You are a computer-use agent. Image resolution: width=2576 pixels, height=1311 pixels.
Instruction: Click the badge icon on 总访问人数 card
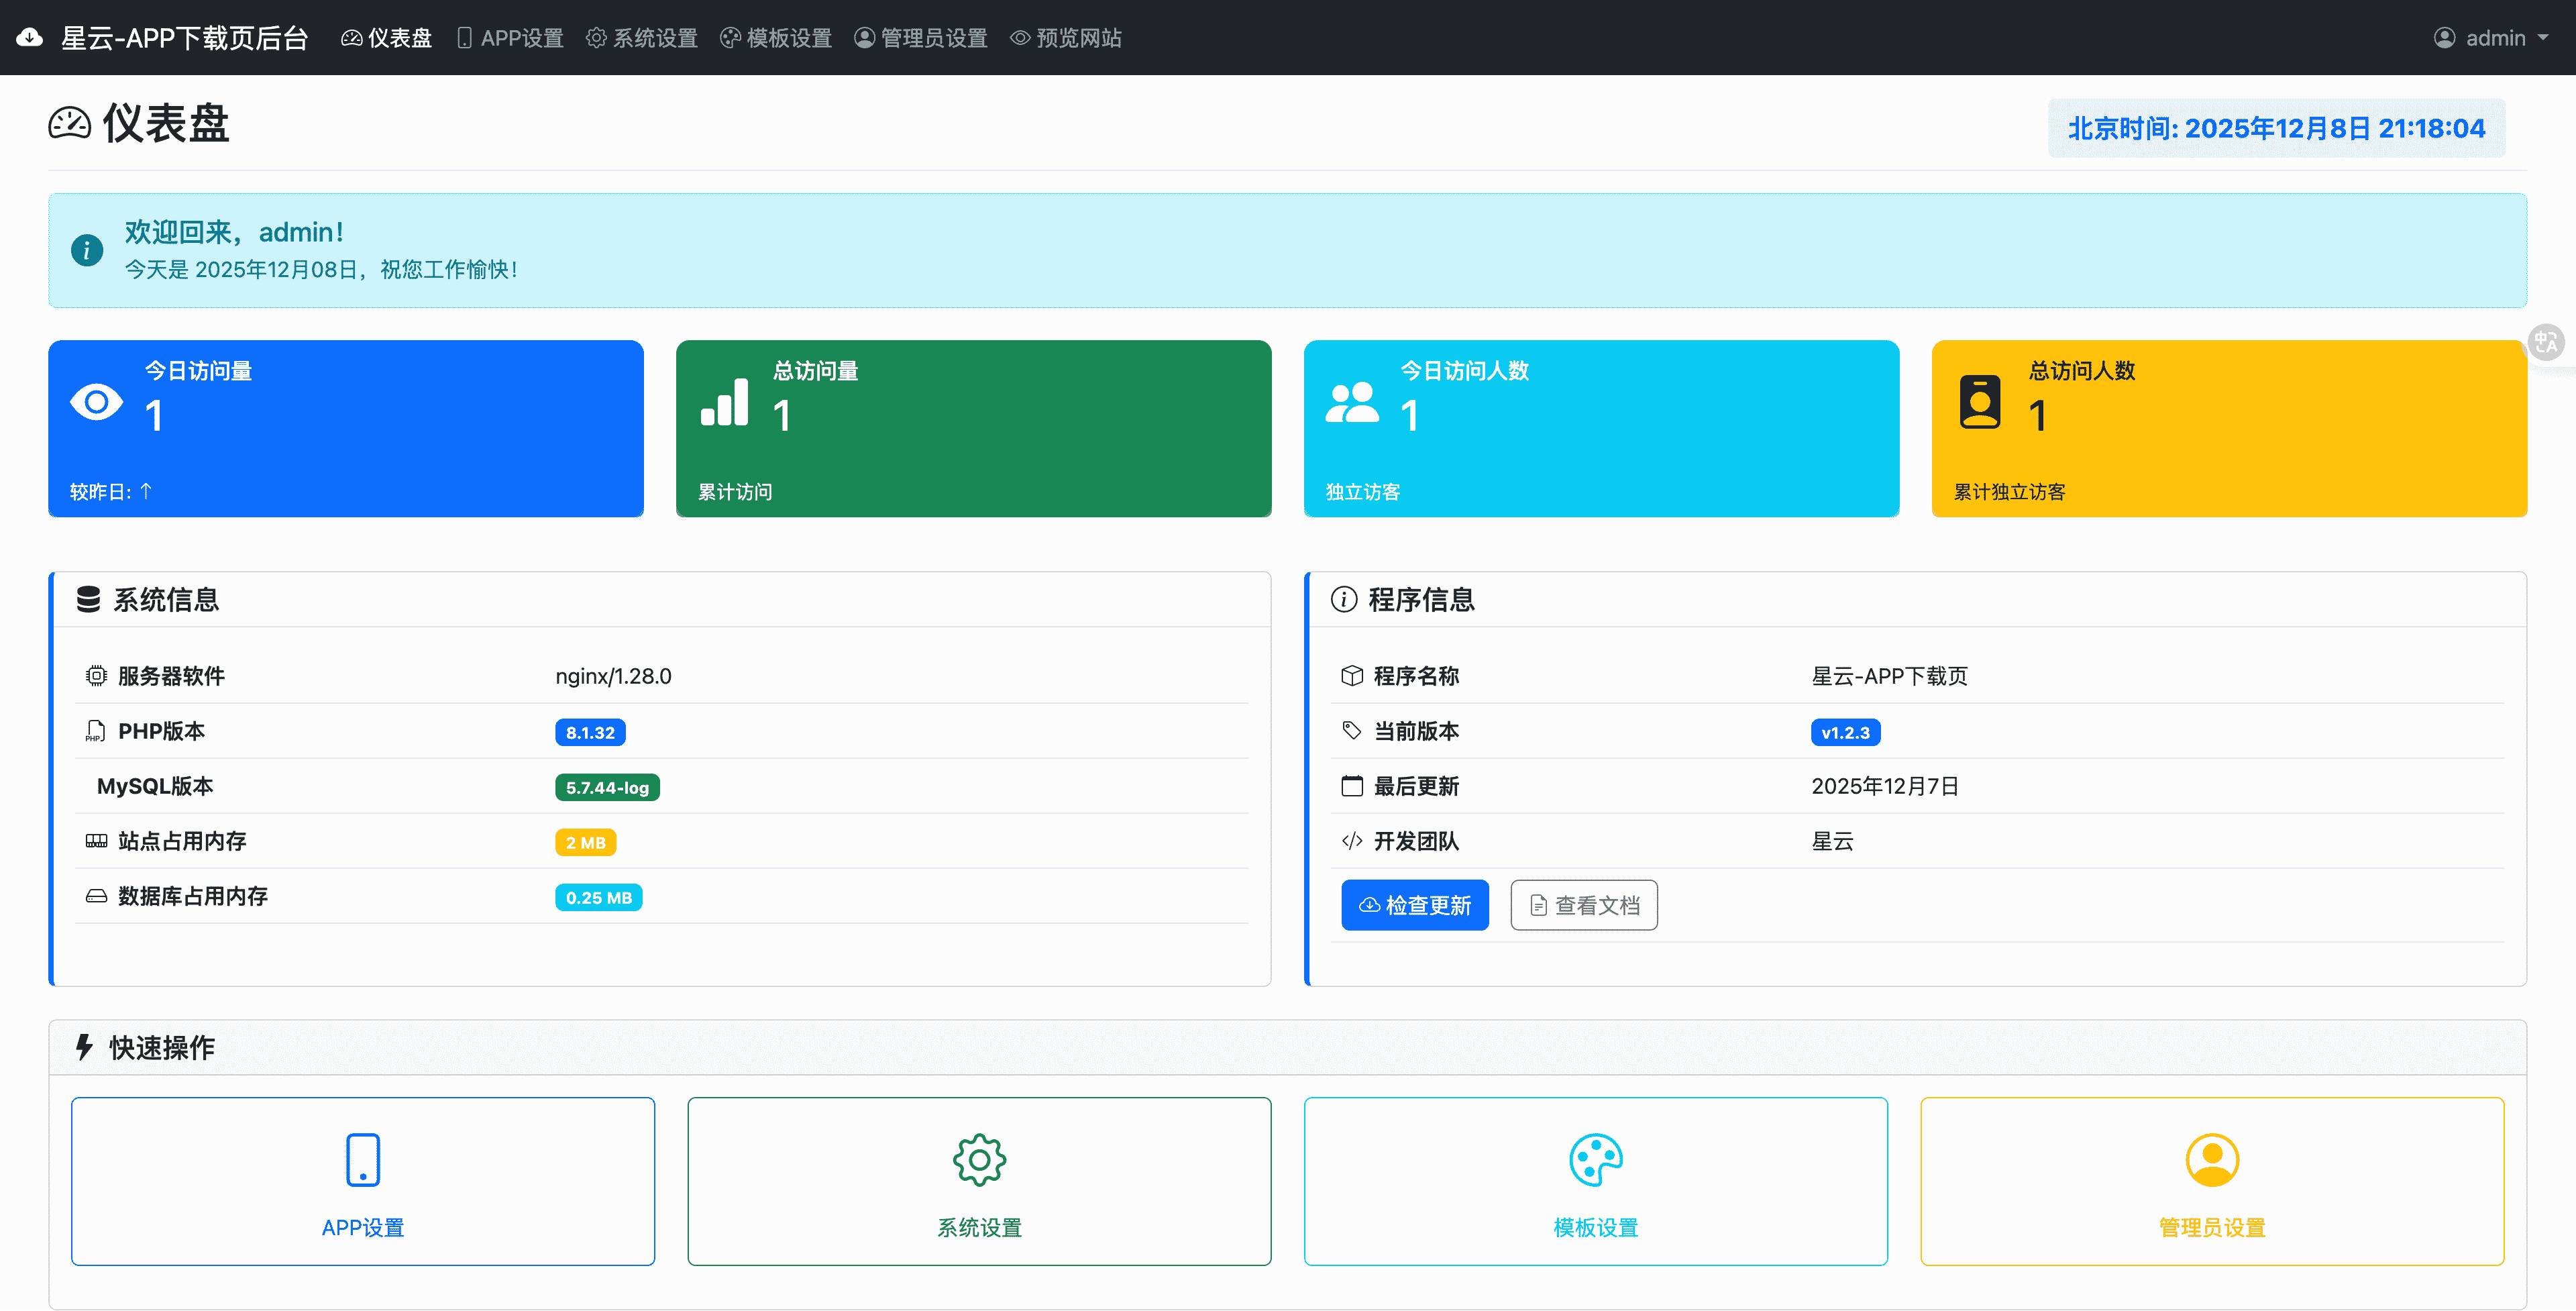point(1980,402)
